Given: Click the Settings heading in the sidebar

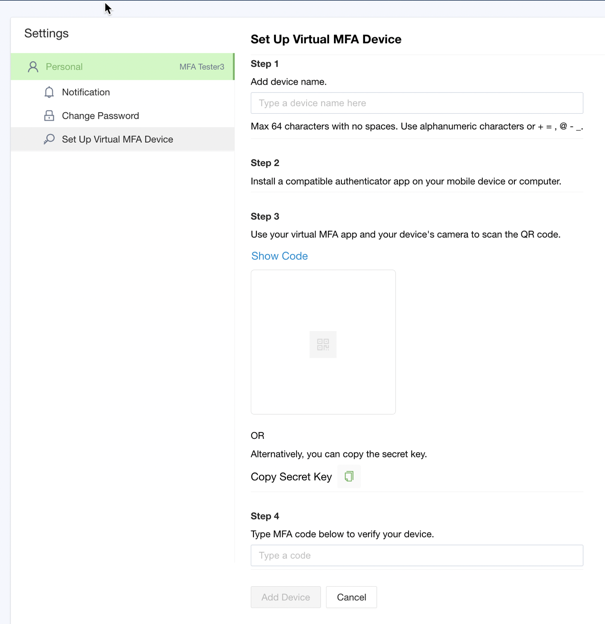Looking at the screenshot, I should [46, 33].
